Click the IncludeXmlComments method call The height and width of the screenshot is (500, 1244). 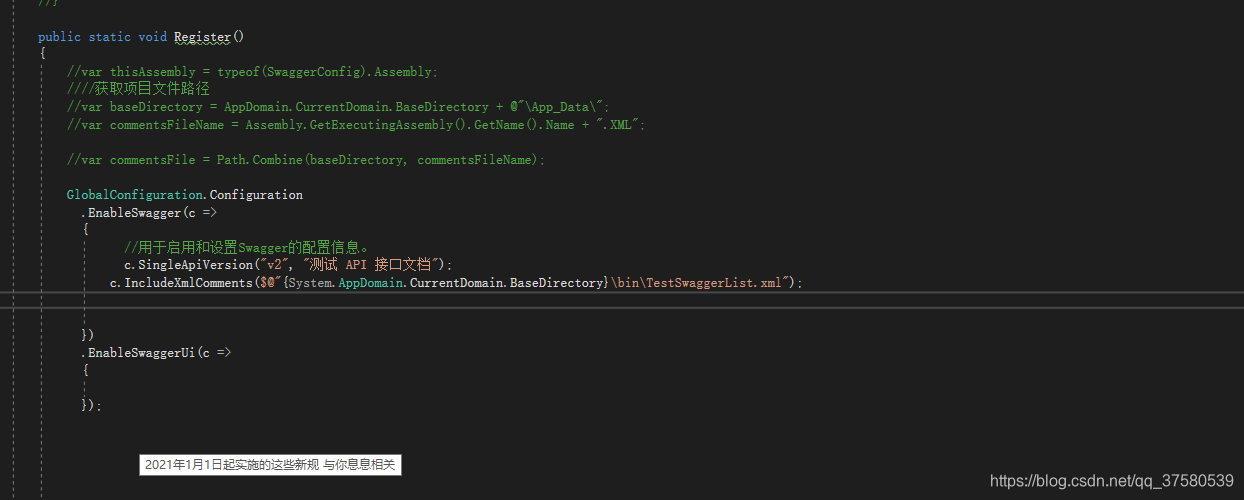click(189, 283)
